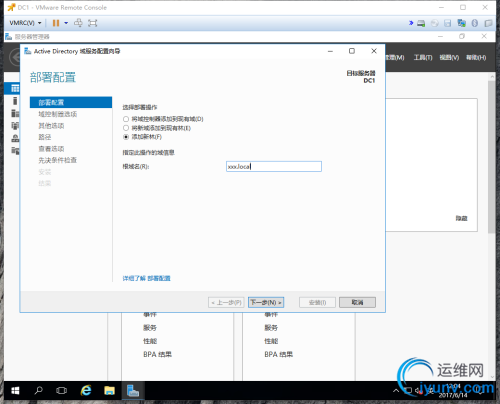Click the send Ctrl+Alt+Del toolbar icon
Image resolution: width=500 pixels, height=404 pixels.
click(78, 23)
